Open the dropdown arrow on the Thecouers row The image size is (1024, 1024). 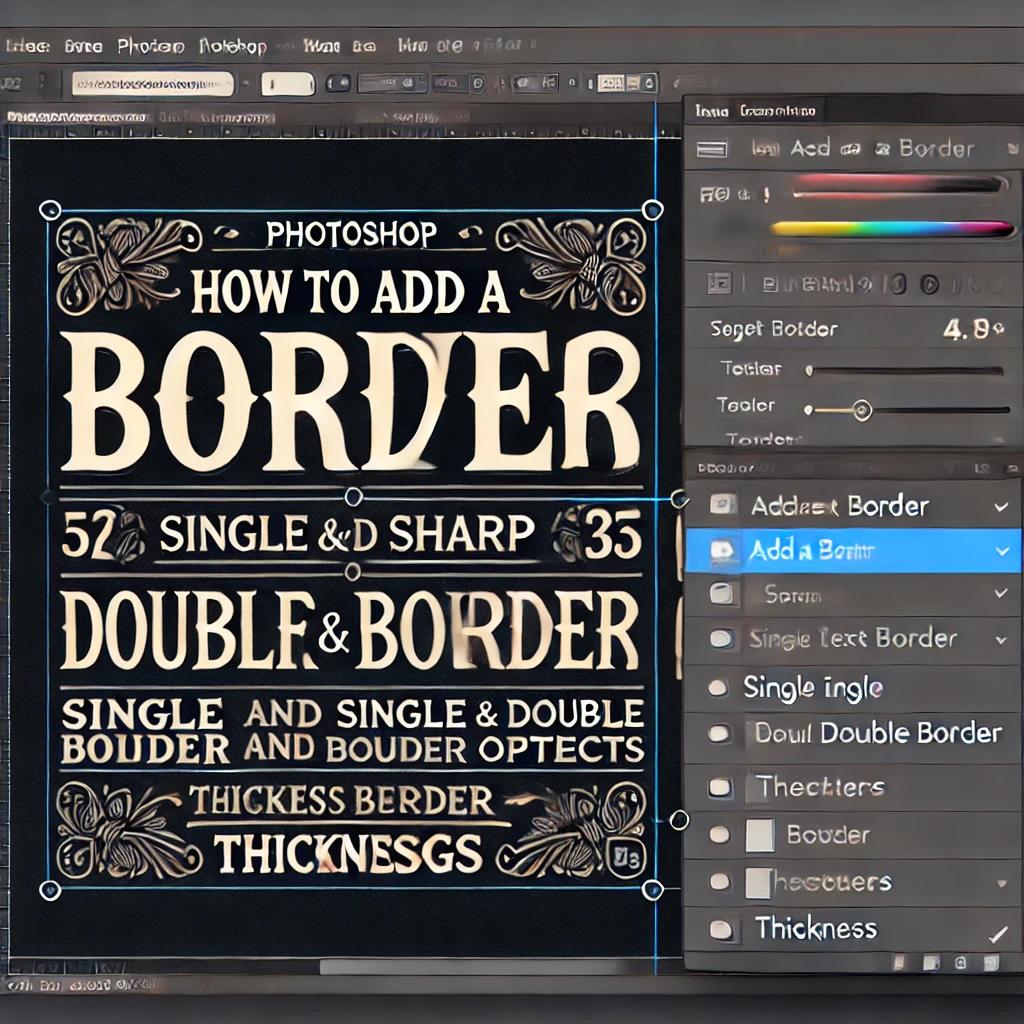point(1001,884)
